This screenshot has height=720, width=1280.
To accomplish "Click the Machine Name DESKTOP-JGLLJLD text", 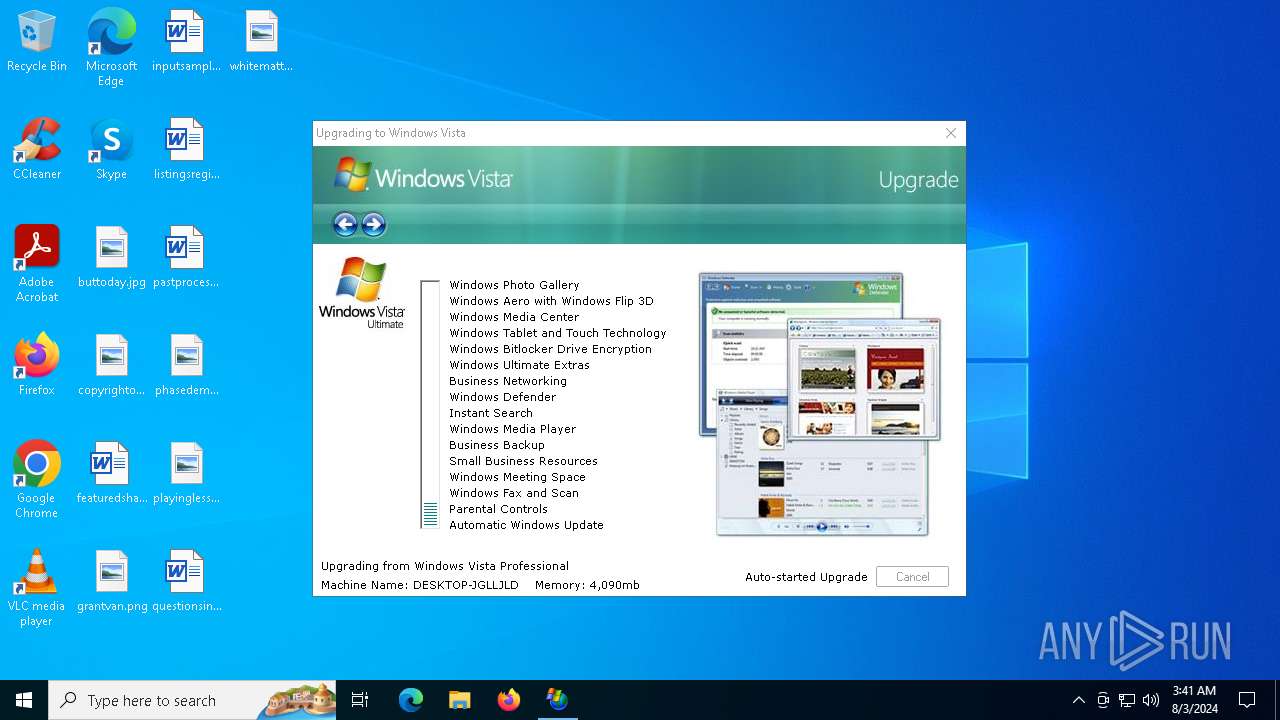I will click(420, 585).
